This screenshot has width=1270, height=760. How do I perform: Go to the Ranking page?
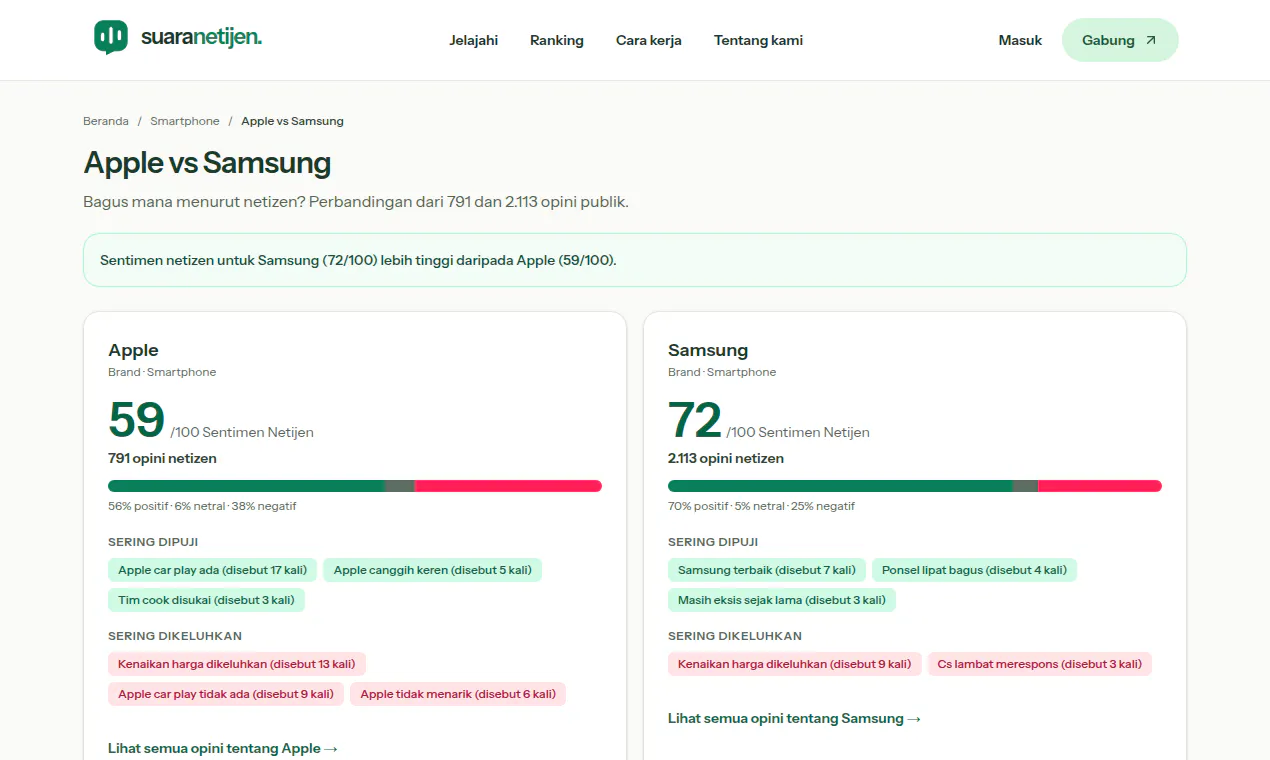557,40
